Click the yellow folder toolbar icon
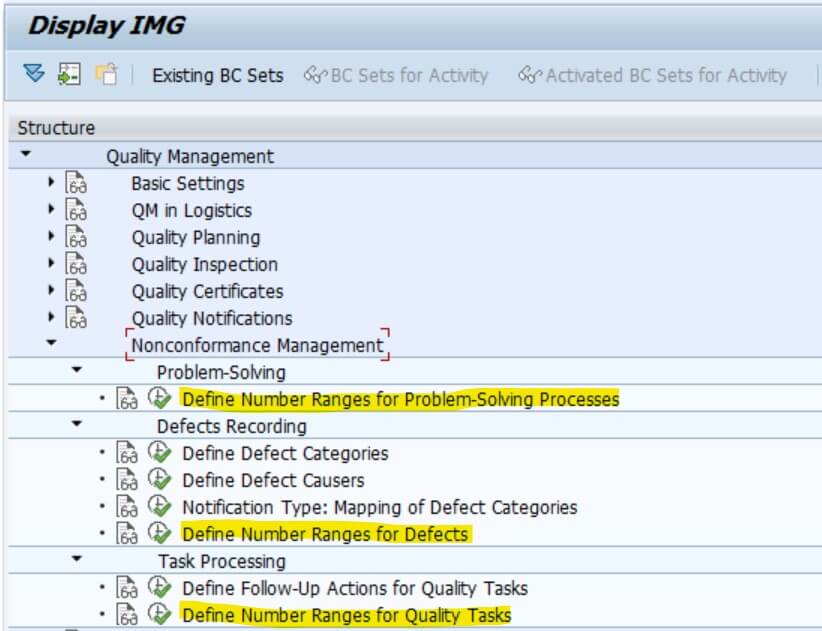Viewport: 822px width, 631px height. (106, 74)
